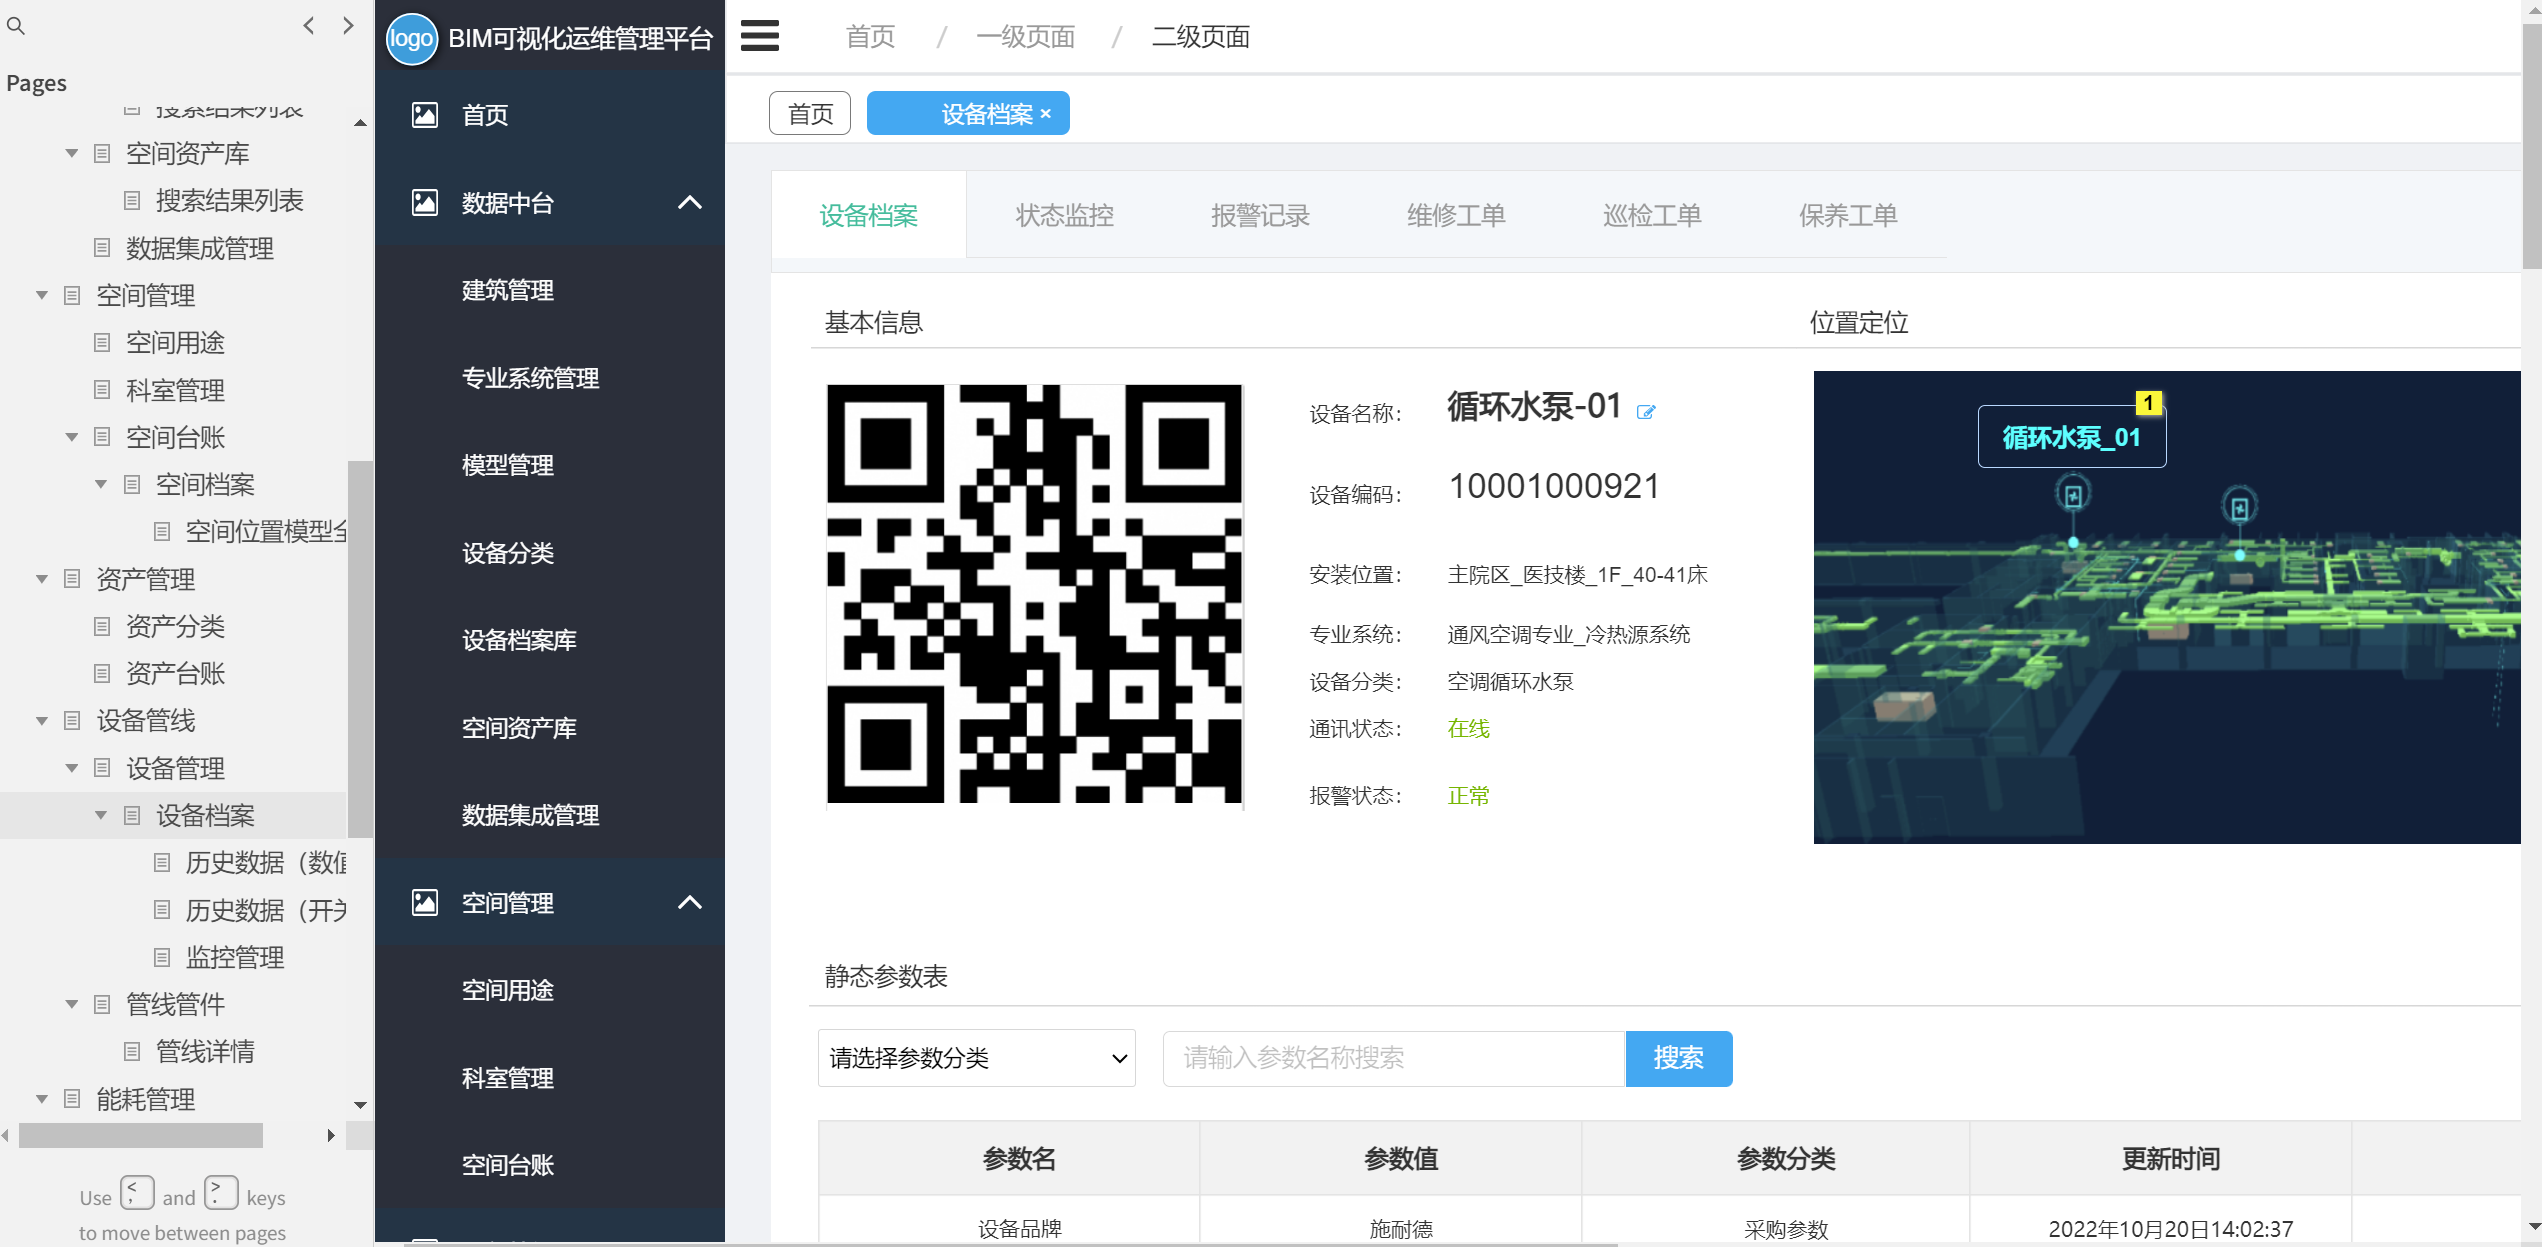Click the round logo icon
This screenshot has width=2542, height=1247.
tap(411, 39)
